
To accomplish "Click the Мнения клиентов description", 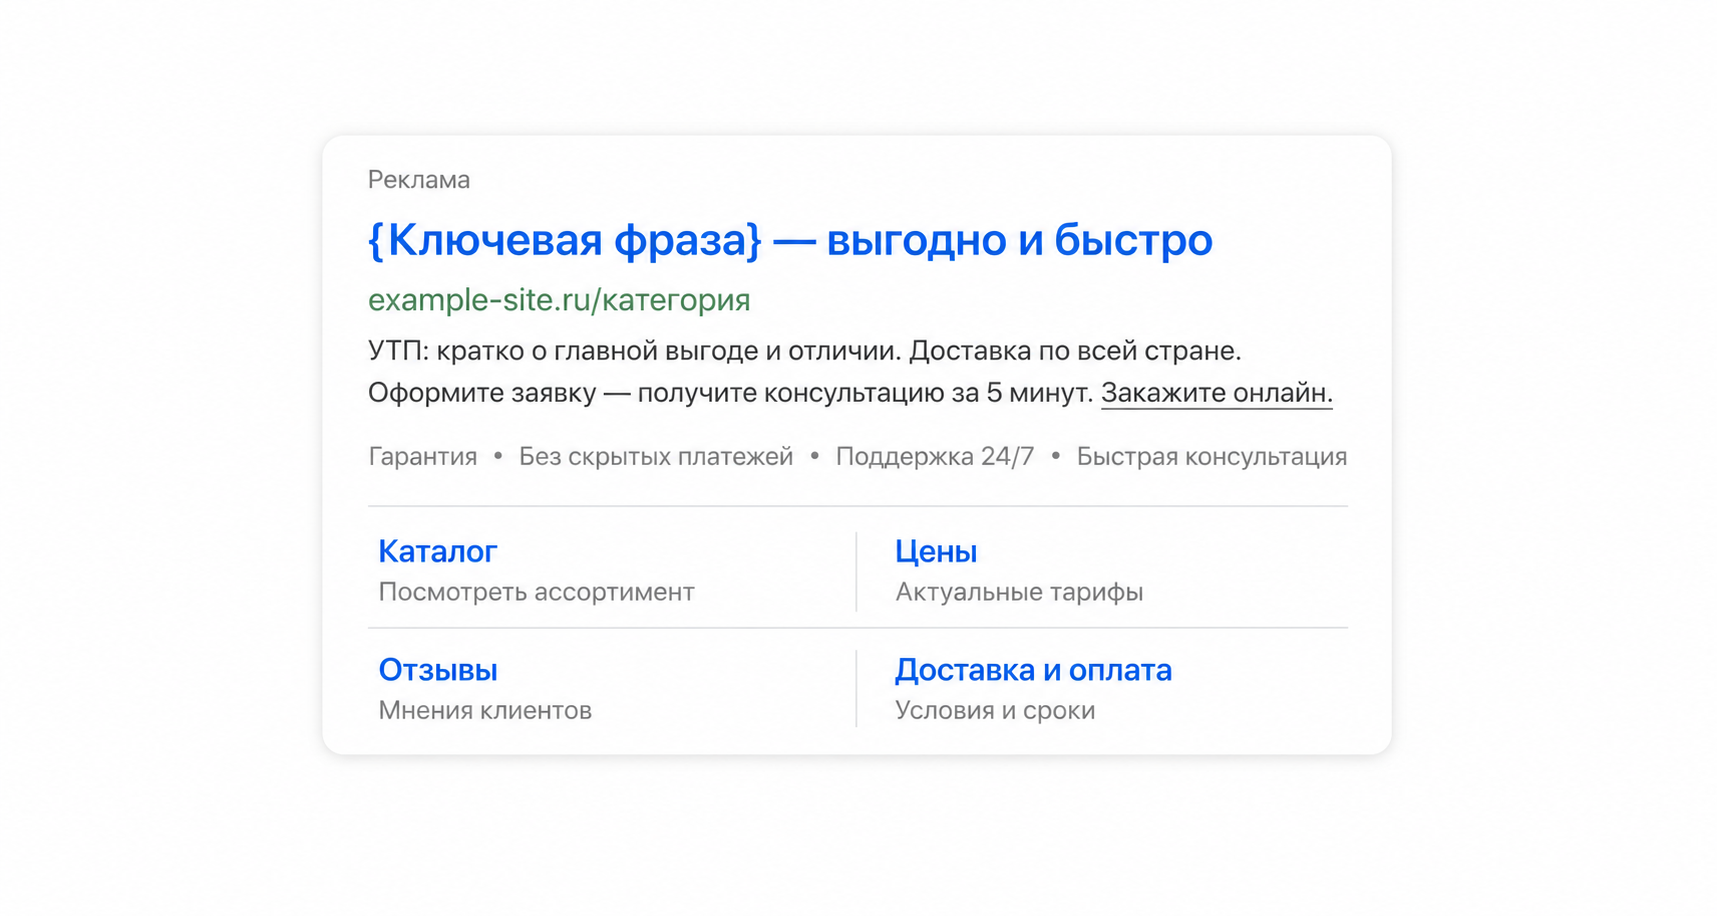I will click(485, 710).
